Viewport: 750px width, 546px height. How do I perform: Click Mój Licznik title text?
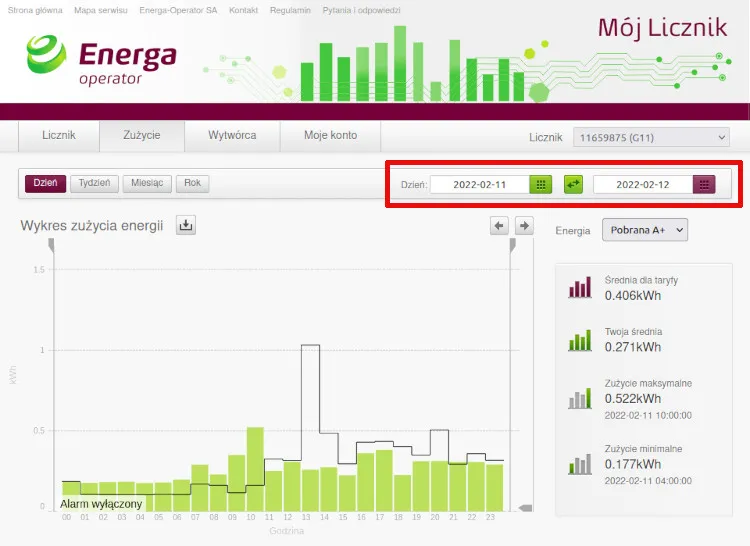tap(662, 28)
